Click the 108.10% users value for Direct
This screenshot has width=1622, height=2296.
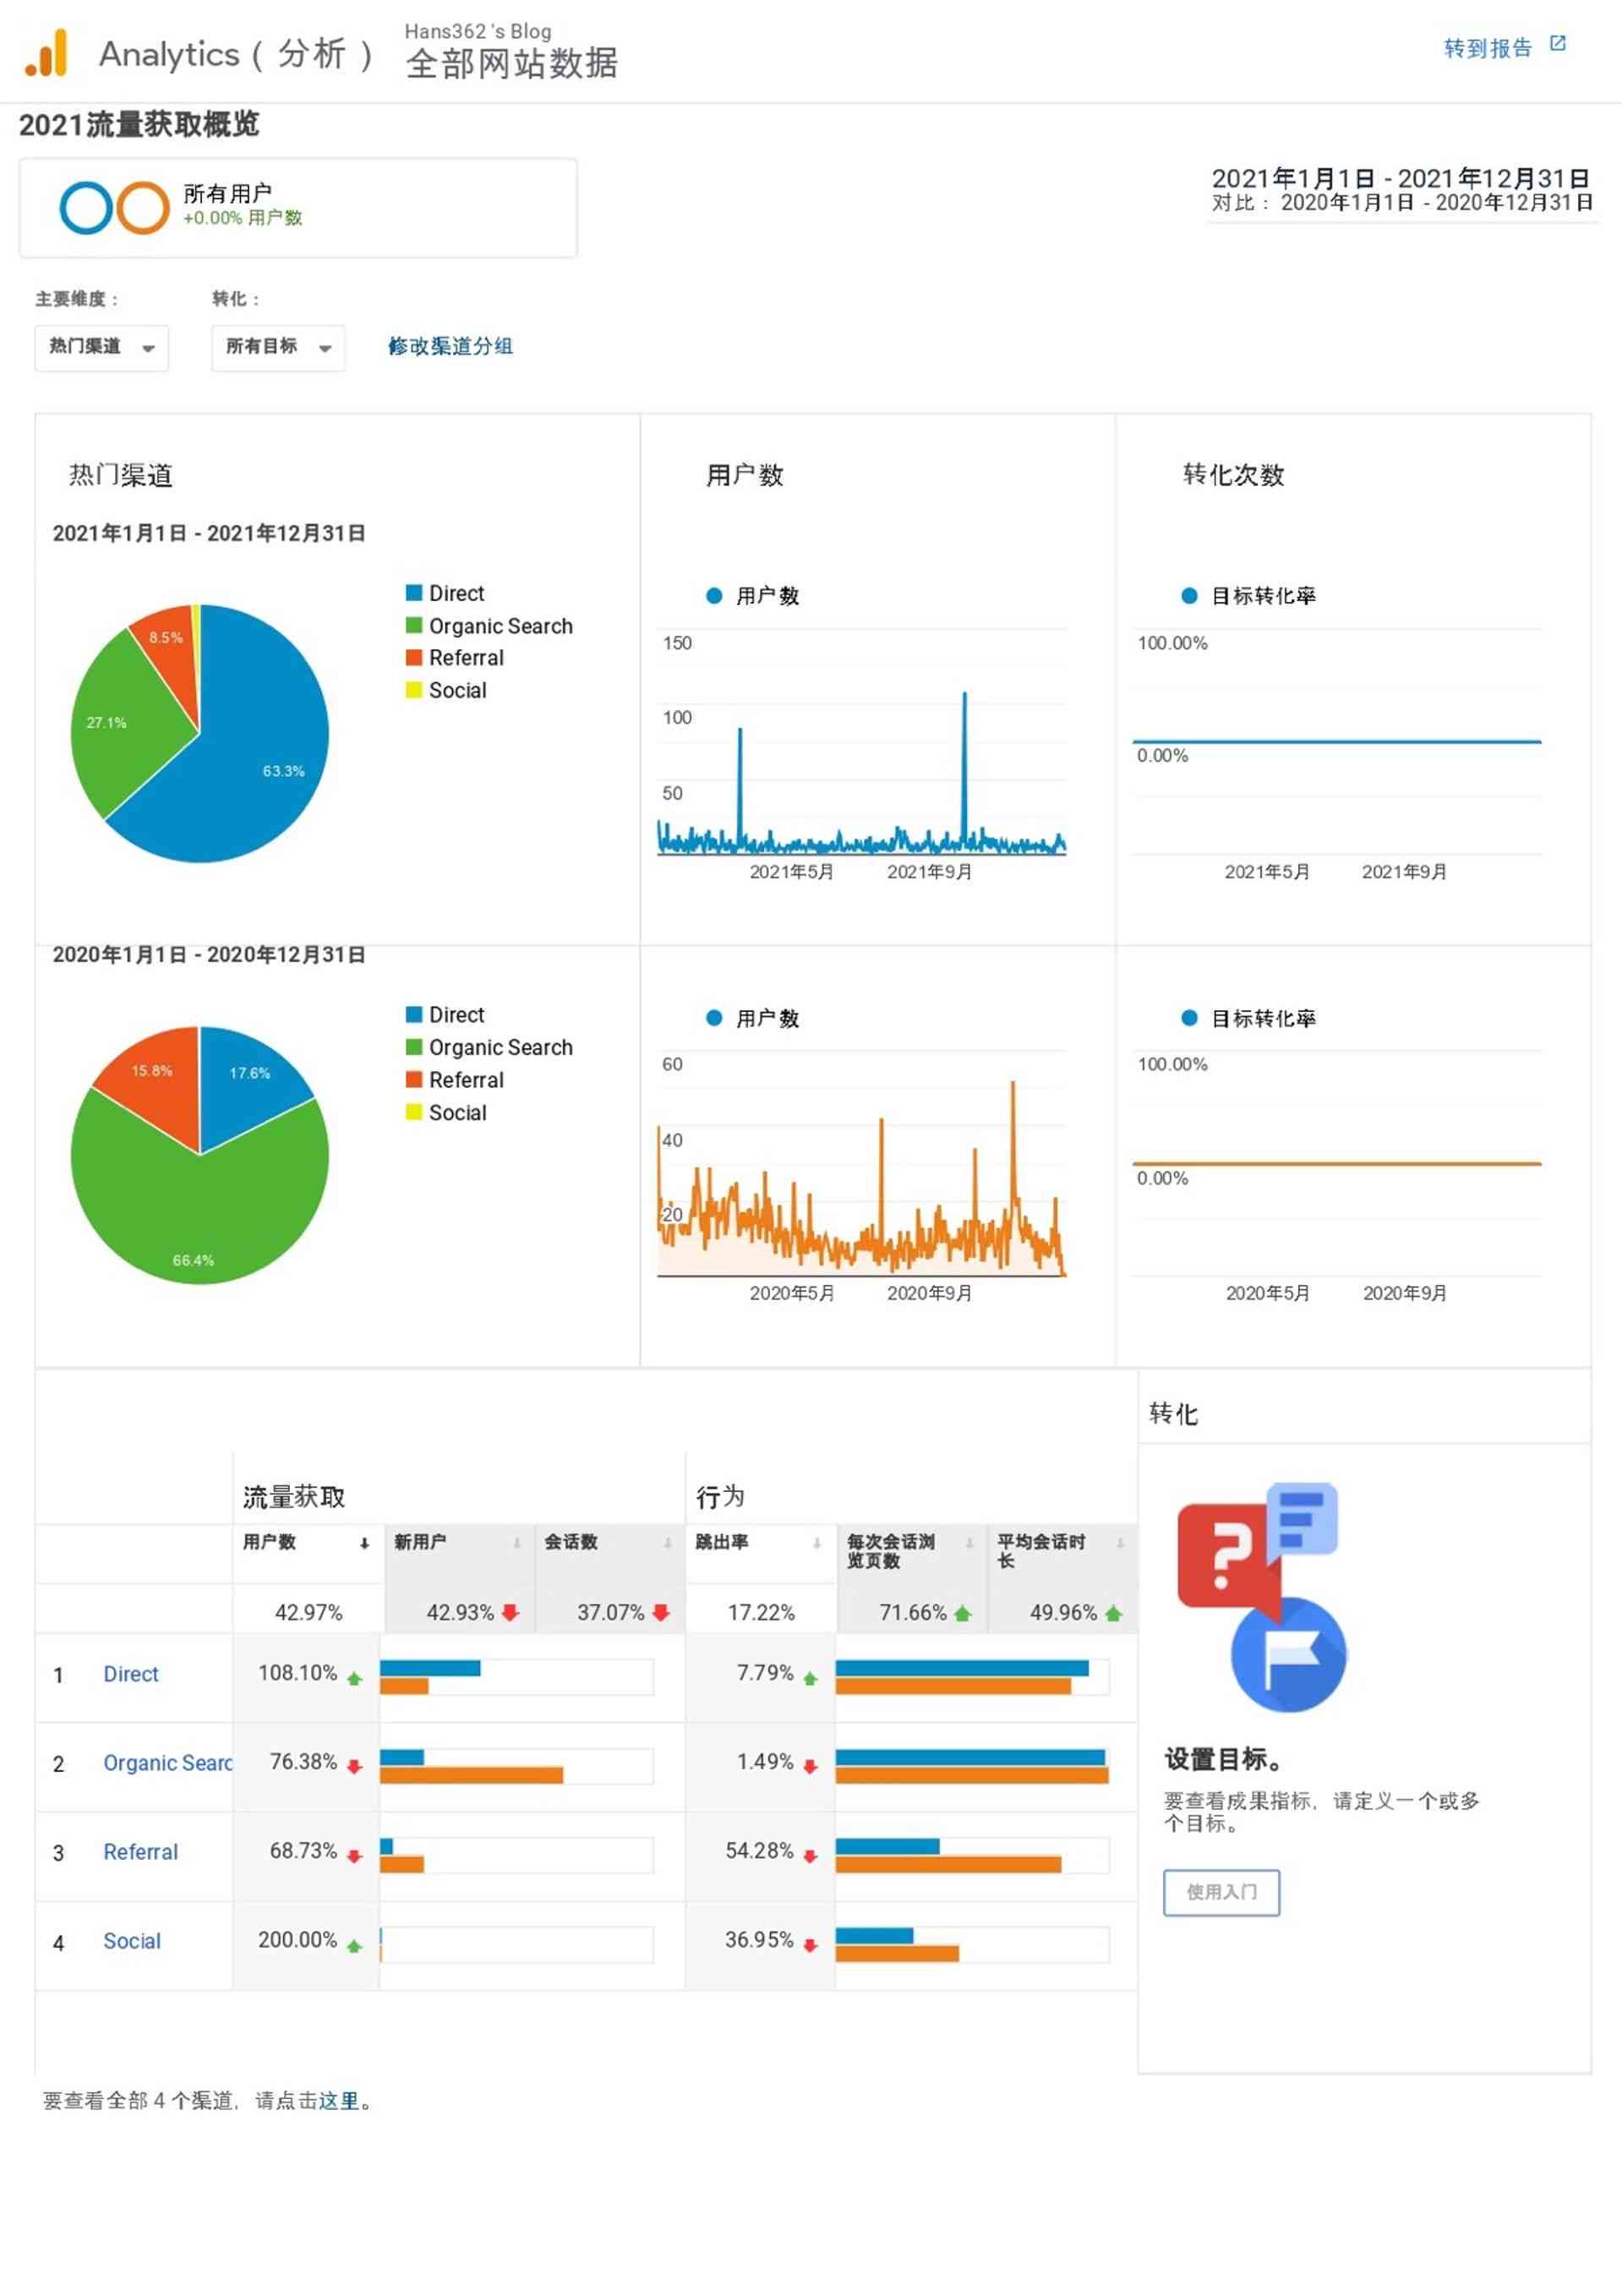pos(298,1674)
